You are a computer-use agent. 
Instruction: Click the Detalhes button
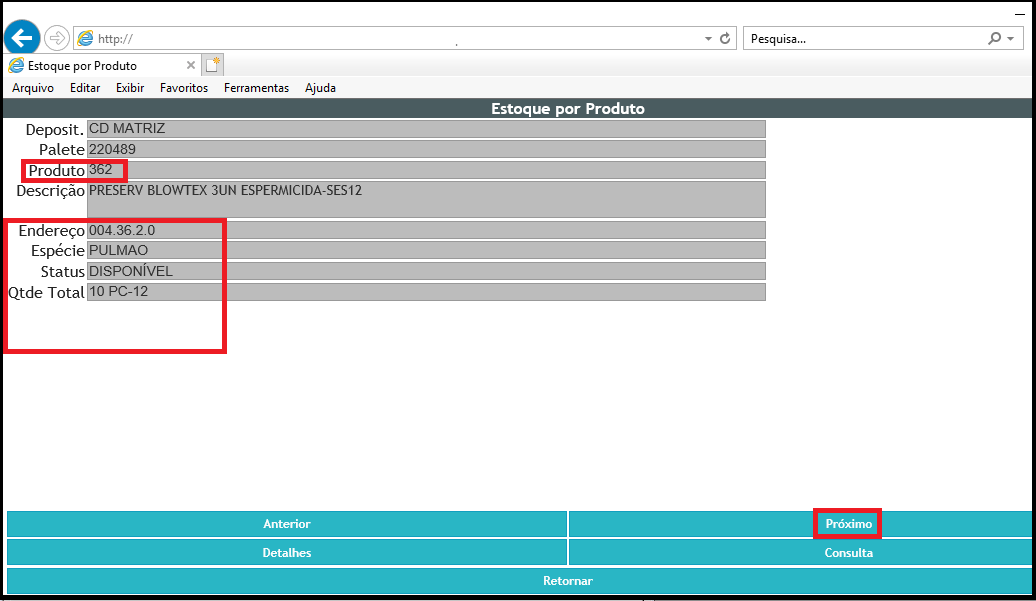pos(287,553)
